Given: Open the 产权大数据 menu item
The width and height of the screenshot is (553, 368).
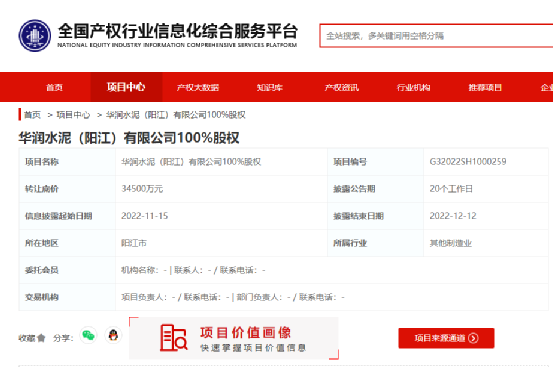Looking at the screenshot, I should 198,88.
